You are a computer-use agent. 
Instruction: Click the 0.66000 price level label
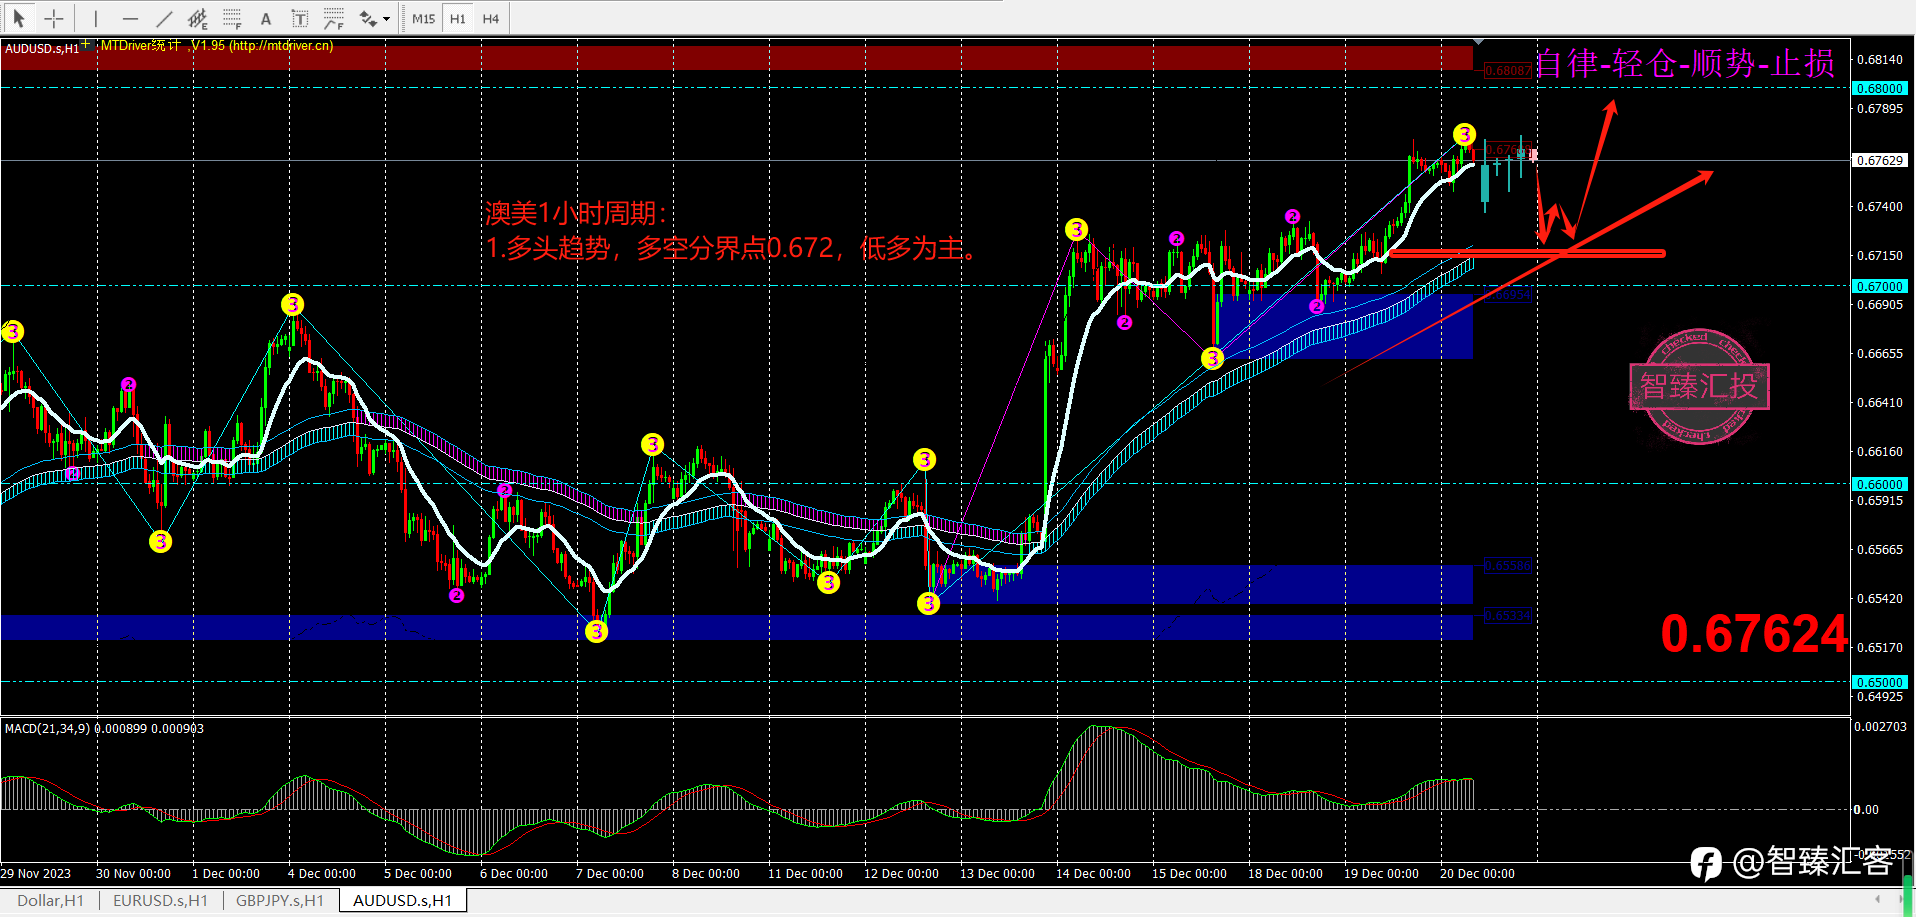tap(1880, 484)
